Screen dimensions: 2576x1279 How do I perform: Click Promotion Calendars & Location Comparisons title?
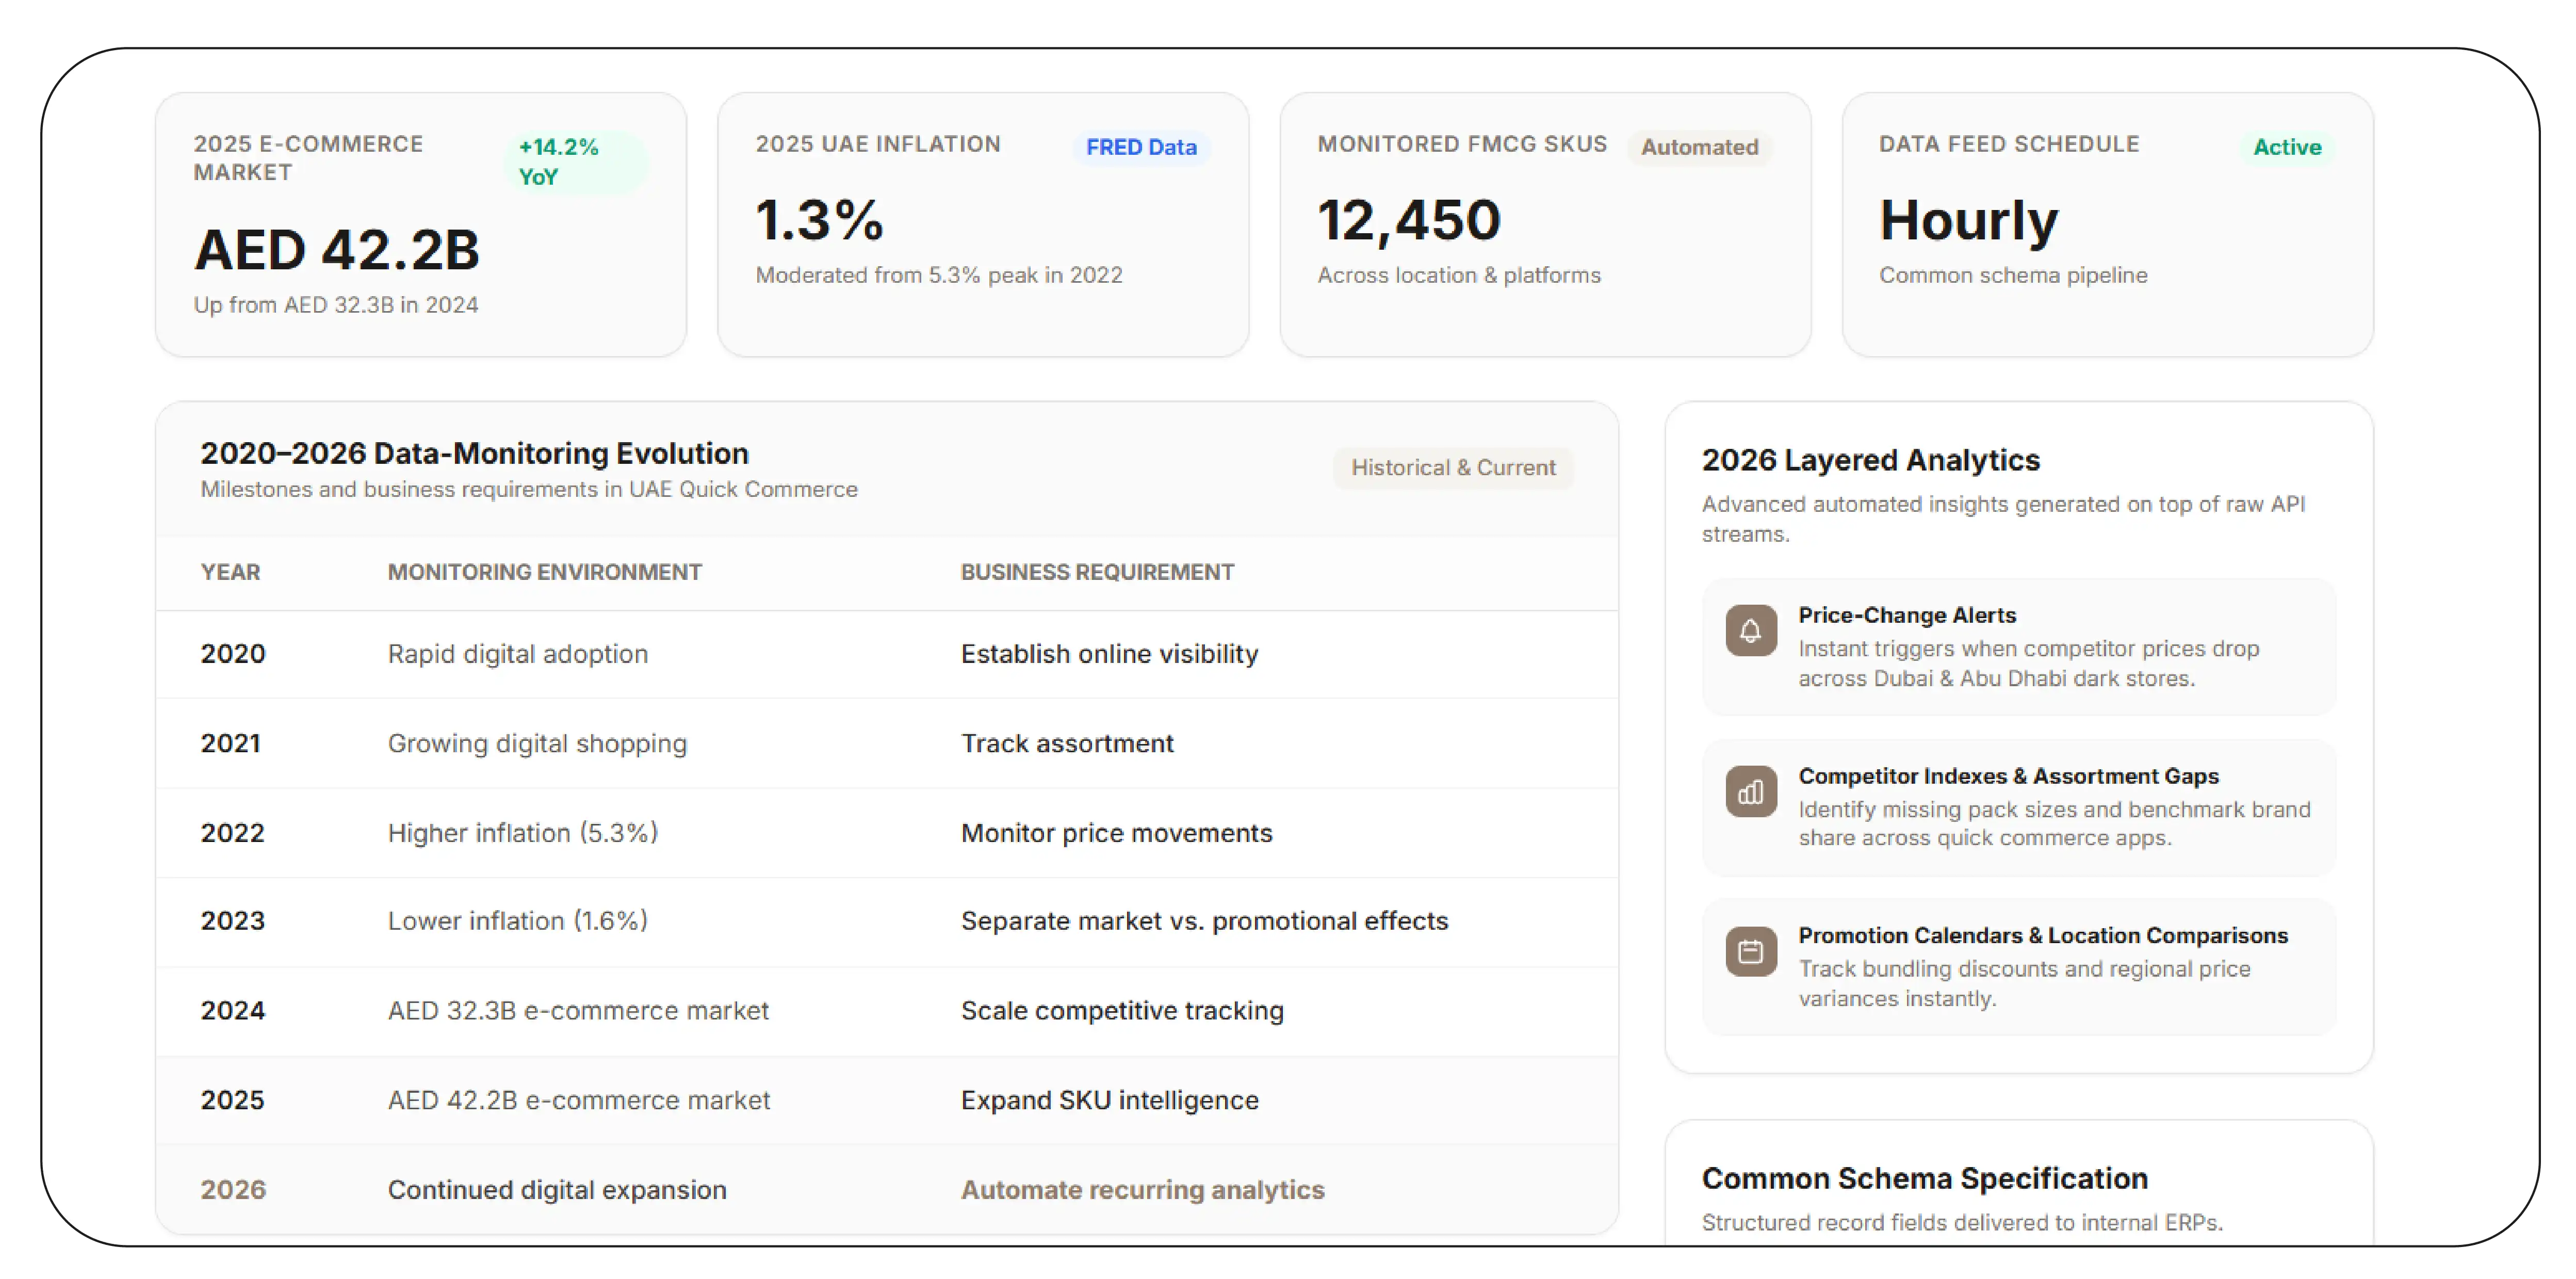point(2043,935)
